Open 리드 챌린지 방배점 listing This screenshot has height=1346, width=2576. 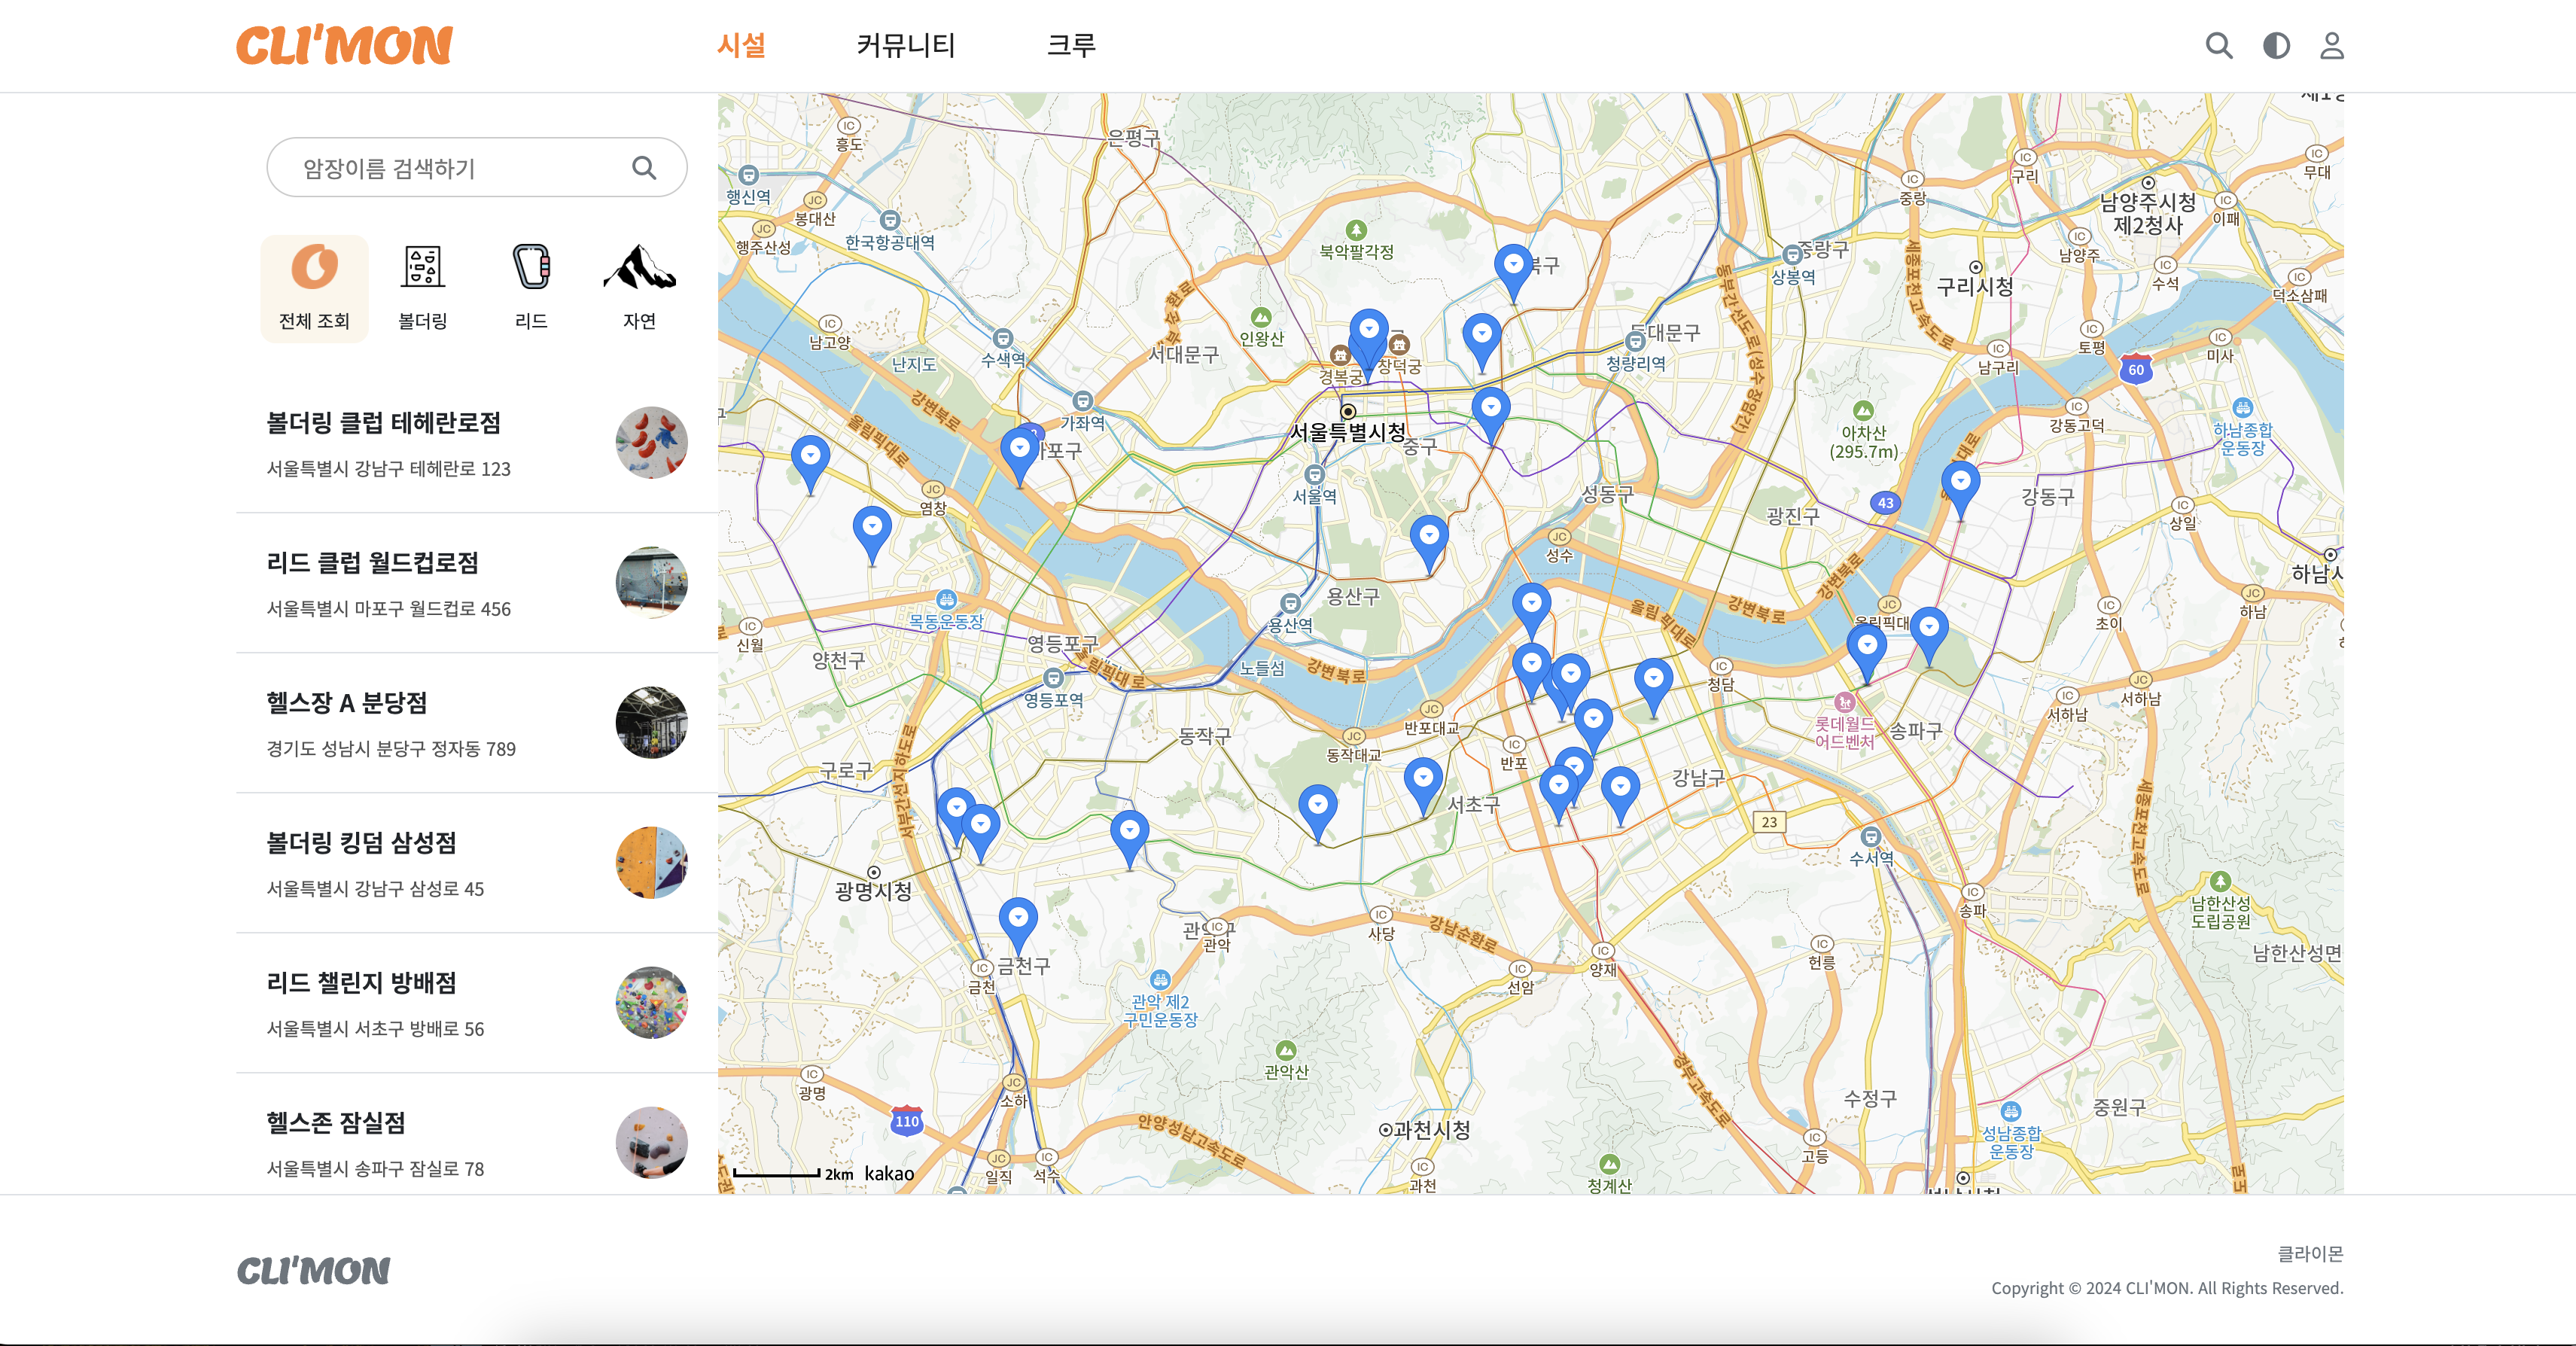pyautogui.click(x=476, y=1003)
